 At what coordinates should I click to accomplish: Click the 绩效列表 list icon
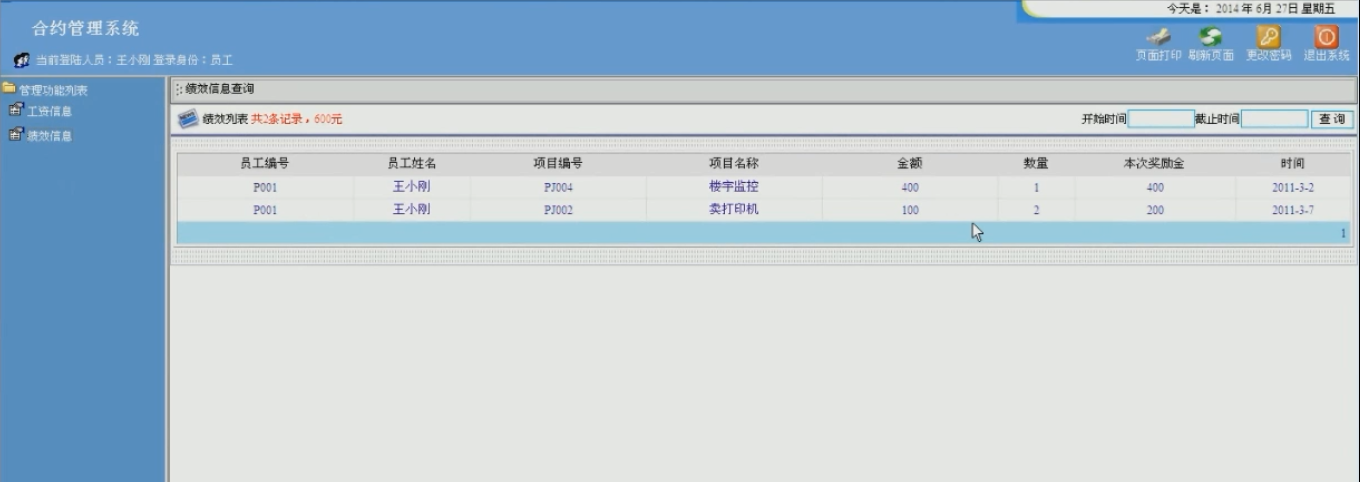(x=188, y=119)
